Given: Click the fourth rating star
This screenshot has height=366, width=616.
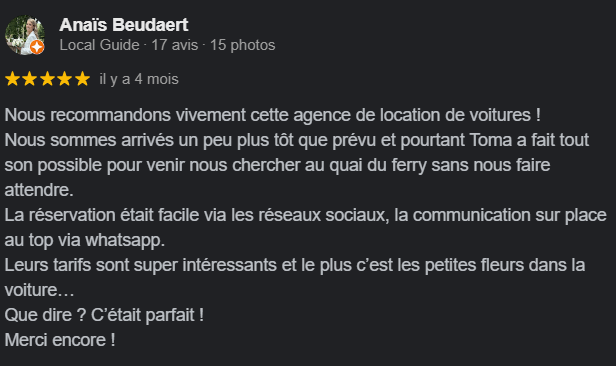Looking at the screenshot, I should (x=65, y=79).
